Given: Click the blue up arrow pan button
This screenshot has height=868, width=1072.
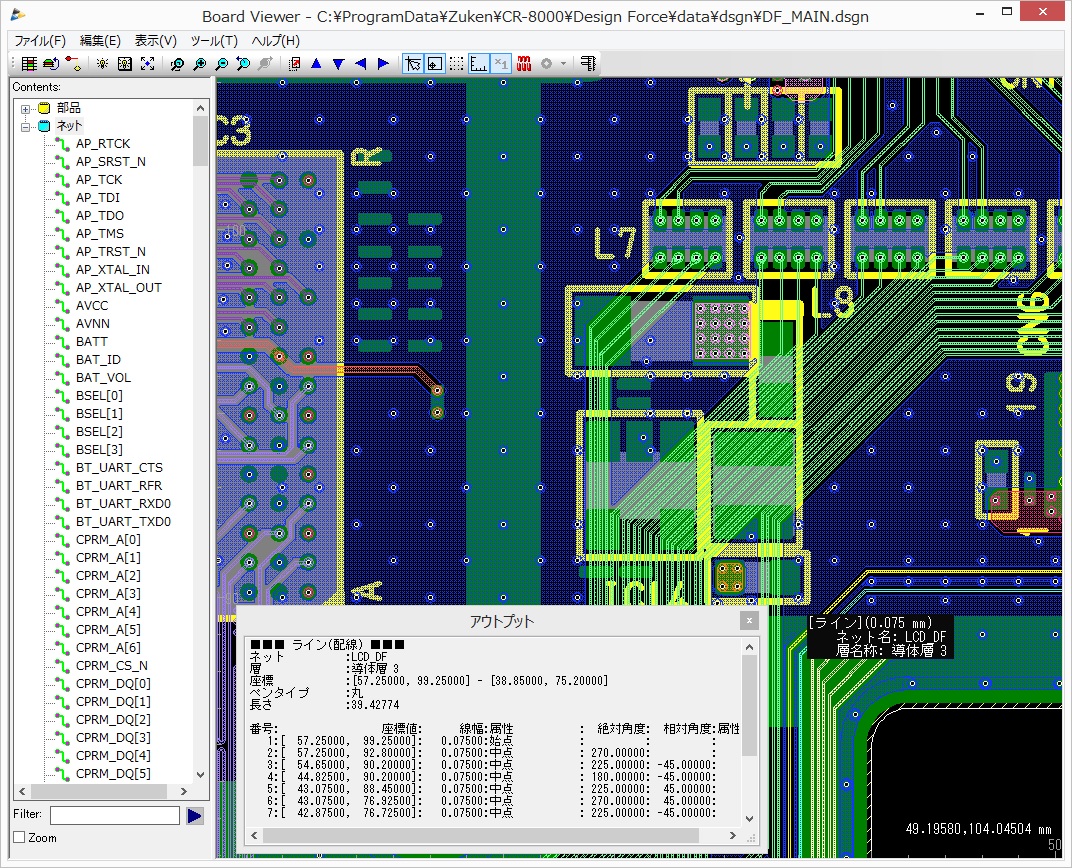Looking at the screenshot, I should click(x=316, y=63).
